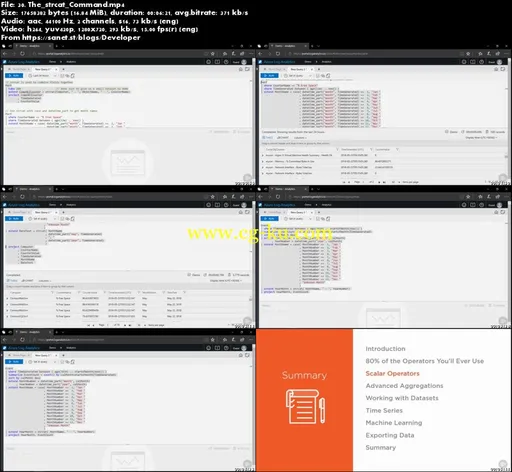The height and width of the screenshot is (472, 512).
Task: Click 'Exporting Data' in slide list
Action: pyautogui.click(x=390, y=435)
